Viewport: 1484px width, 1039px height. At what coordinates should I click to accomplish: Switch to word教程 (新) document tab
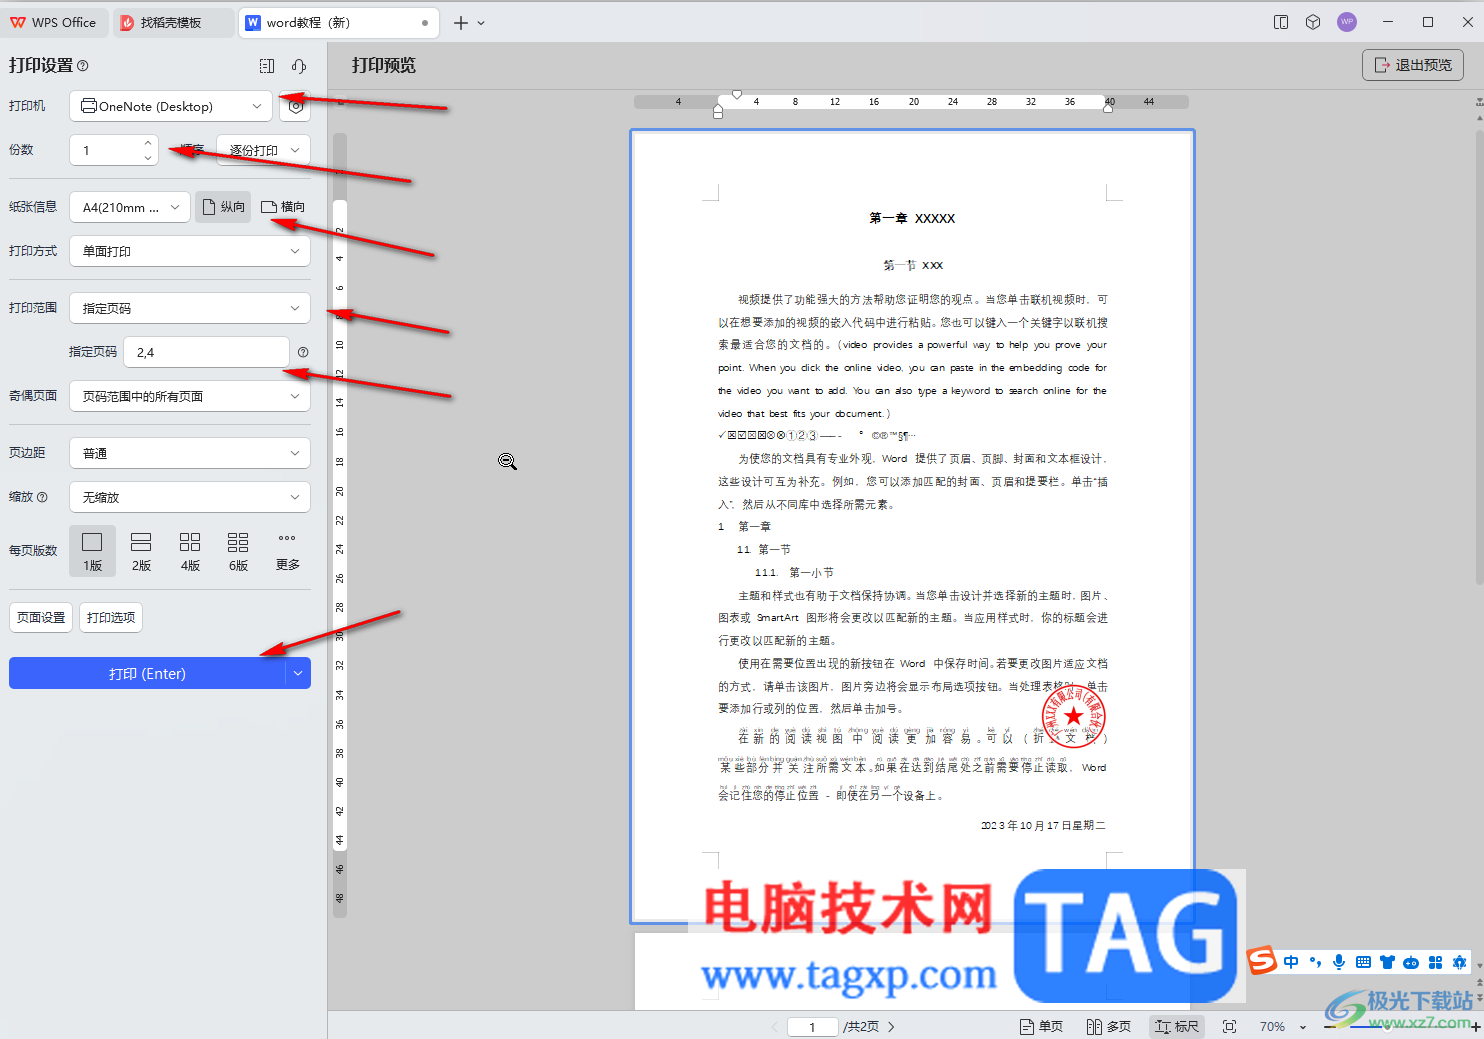point(338,22)
